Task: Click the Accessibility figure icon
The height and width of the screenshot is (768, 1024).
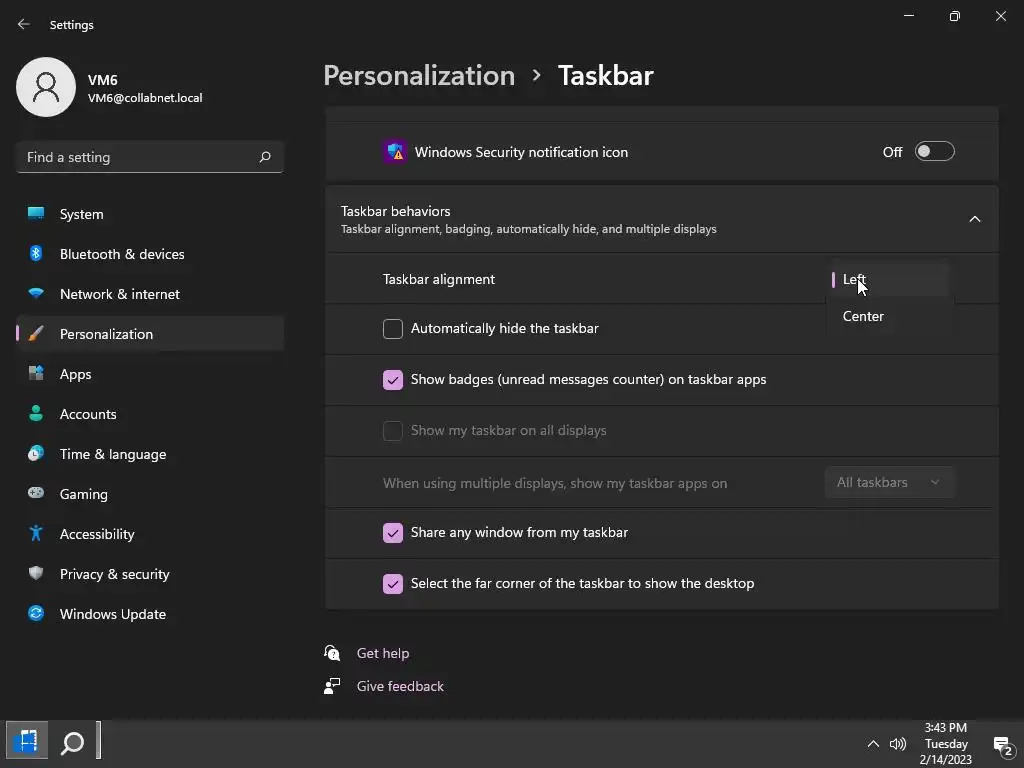Action: (36, 533)
